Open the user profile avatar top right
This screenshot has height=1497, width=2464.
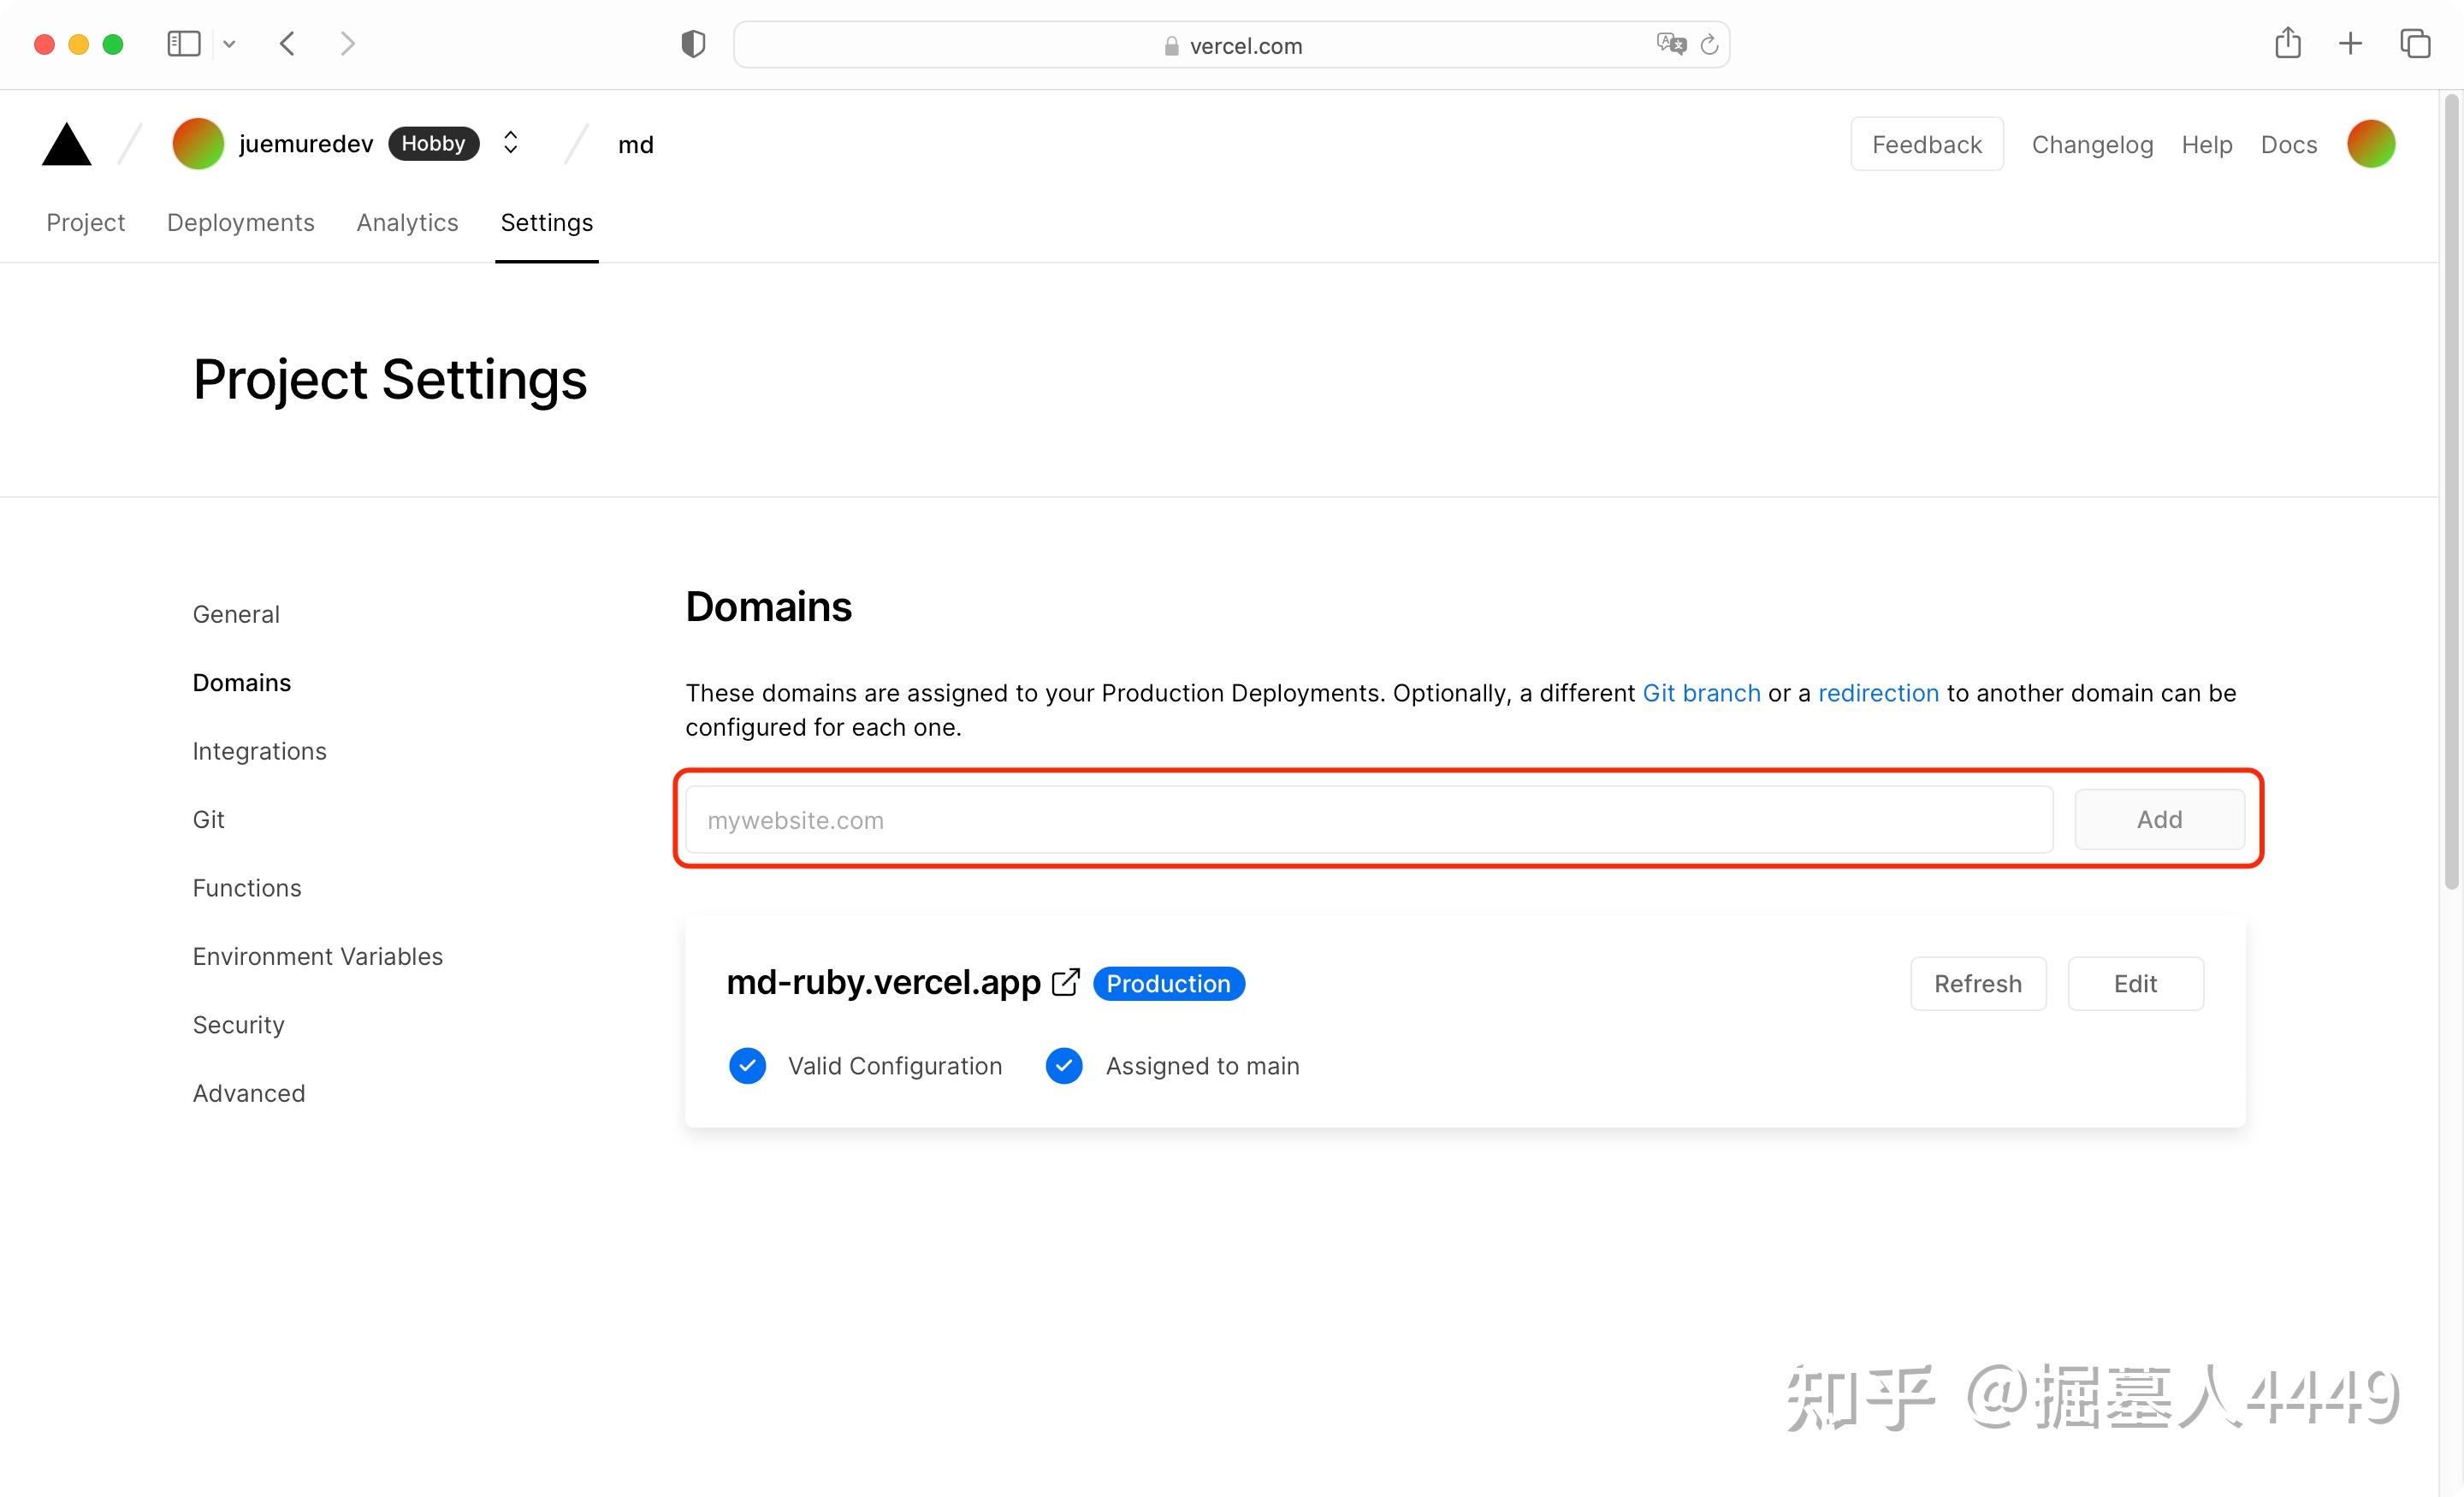[x=2371, y=143]
